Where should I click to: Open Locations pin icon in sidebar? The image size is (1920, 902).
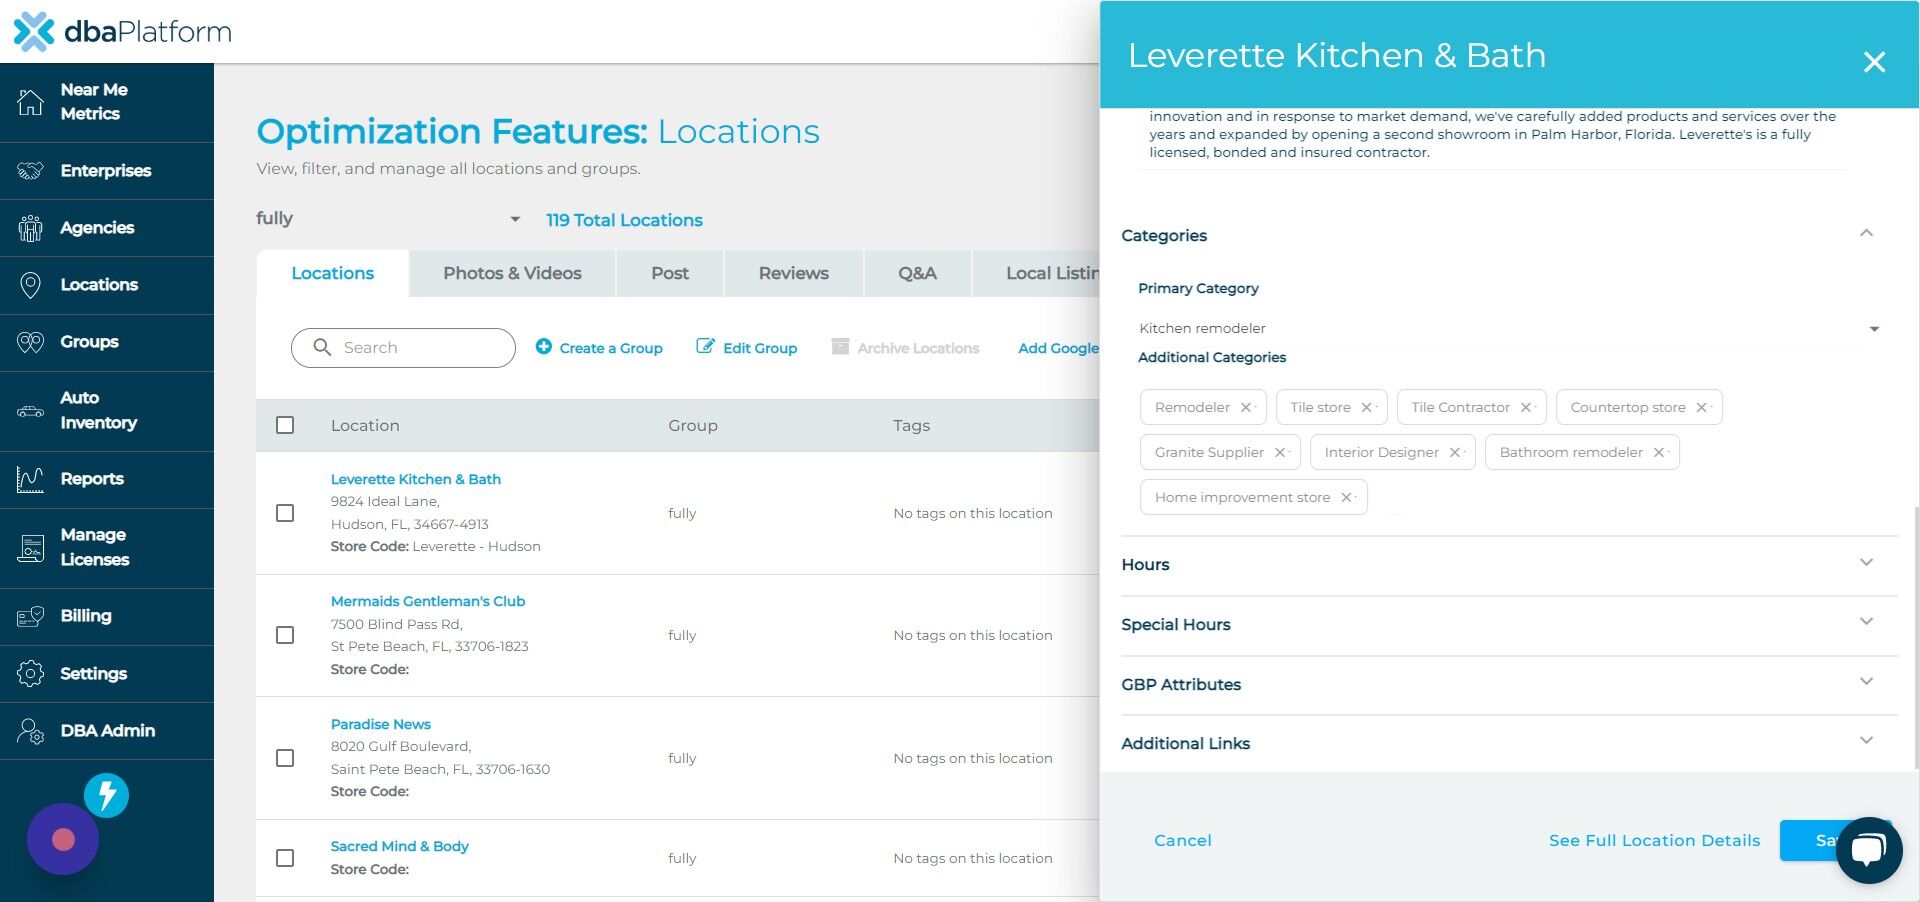coord(31,285)
